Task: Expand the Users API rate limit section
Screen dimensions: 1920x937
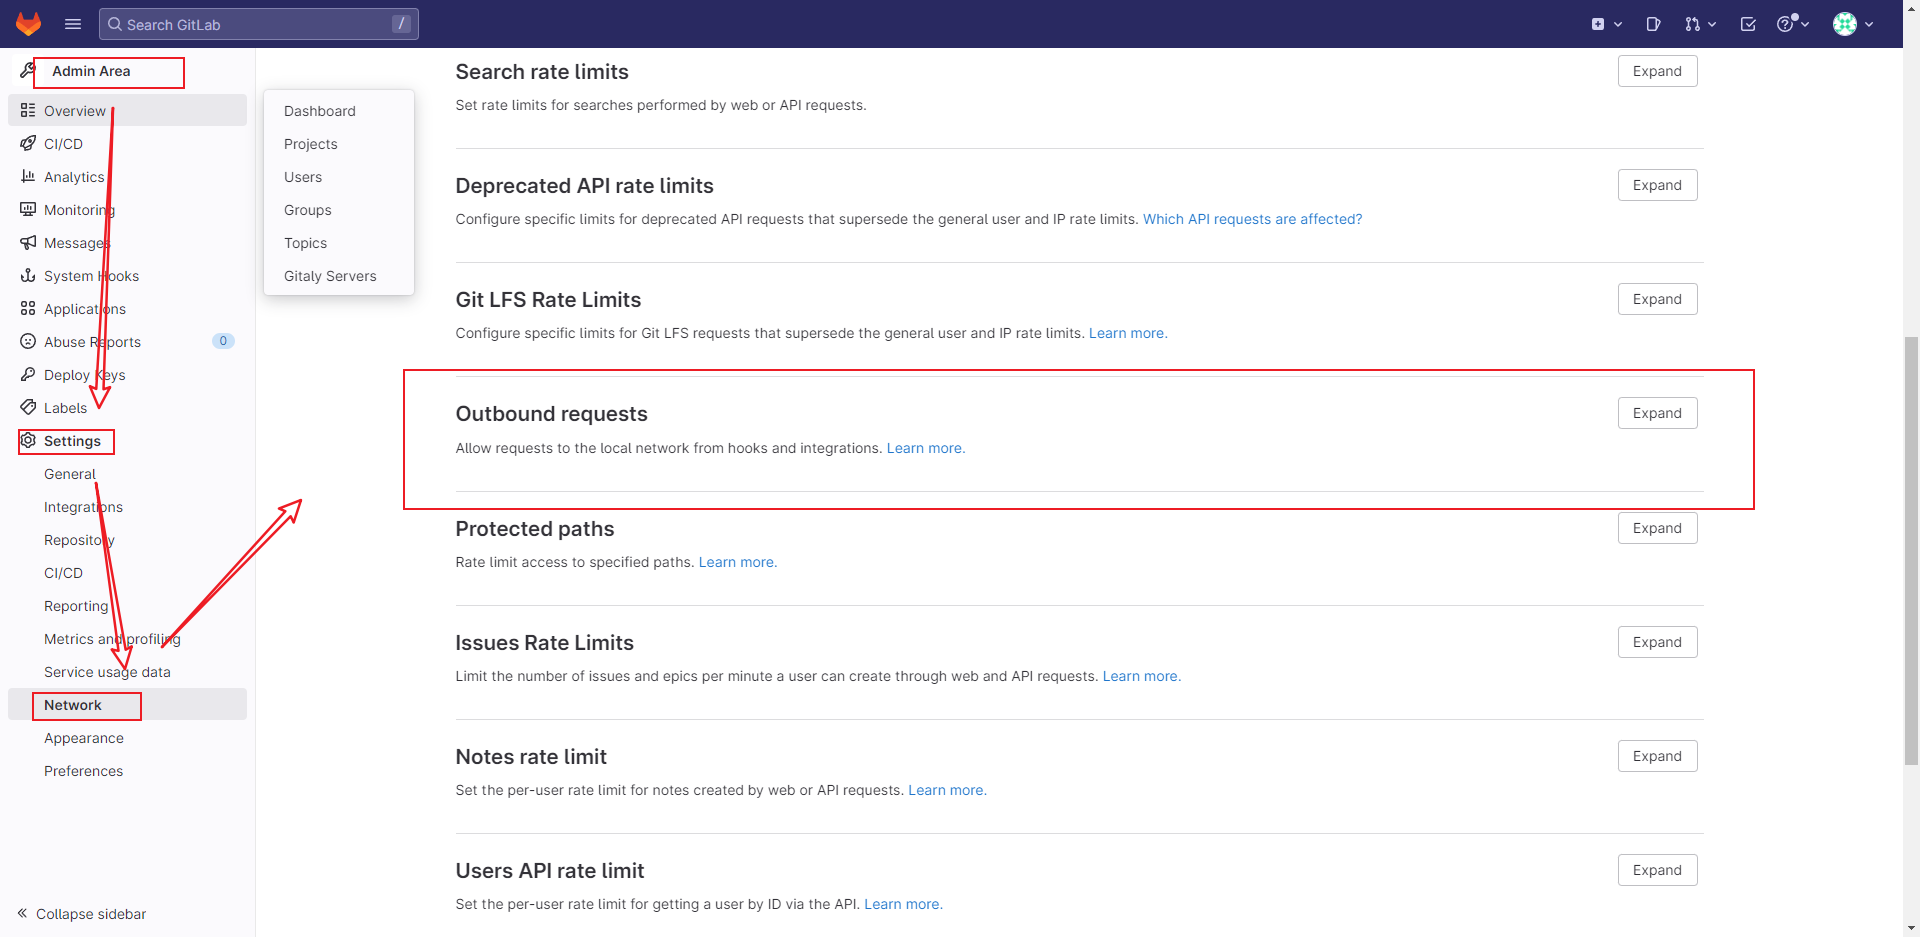Action: [x=1657, y=870]
